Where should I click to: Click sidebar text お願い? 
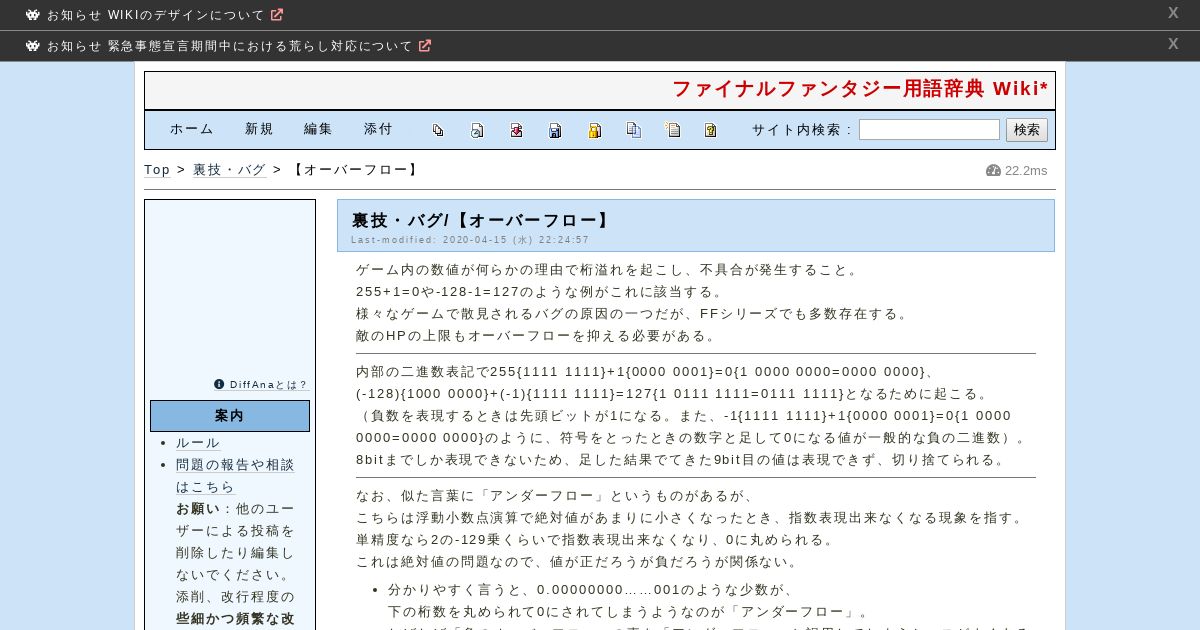tap(198, 509)
